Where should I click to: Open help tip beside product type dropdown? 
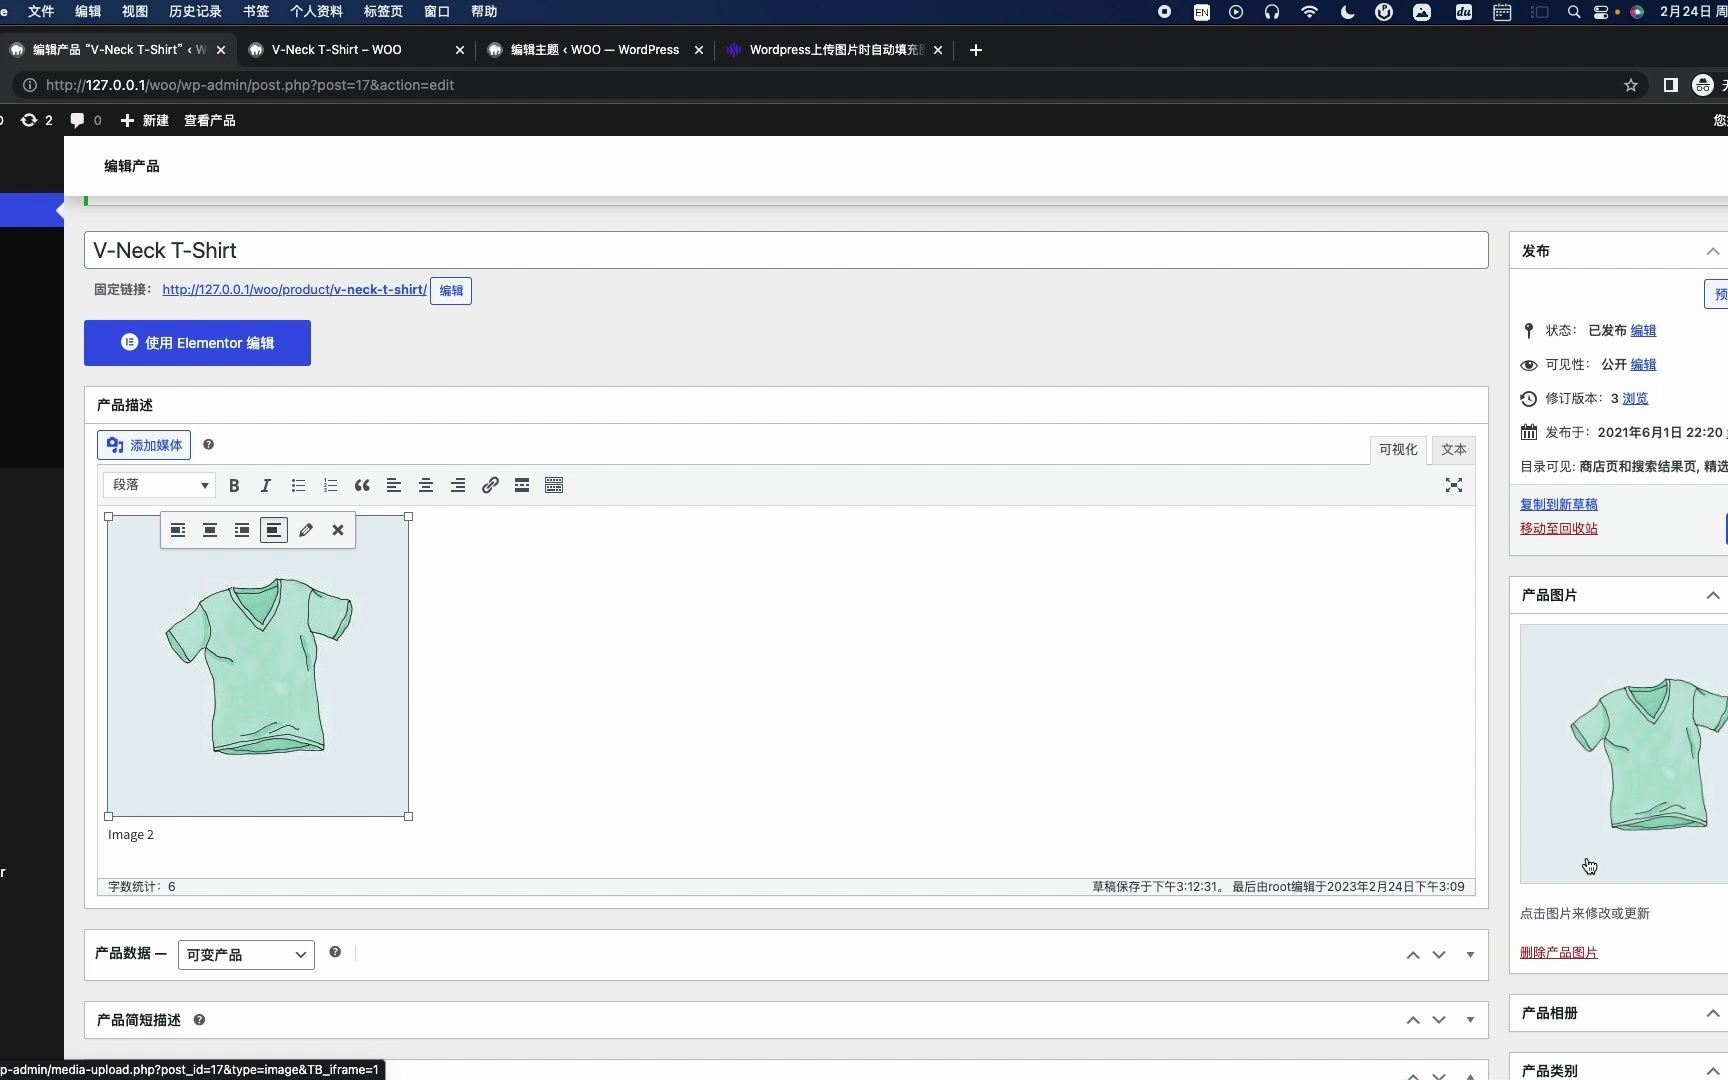335,952
